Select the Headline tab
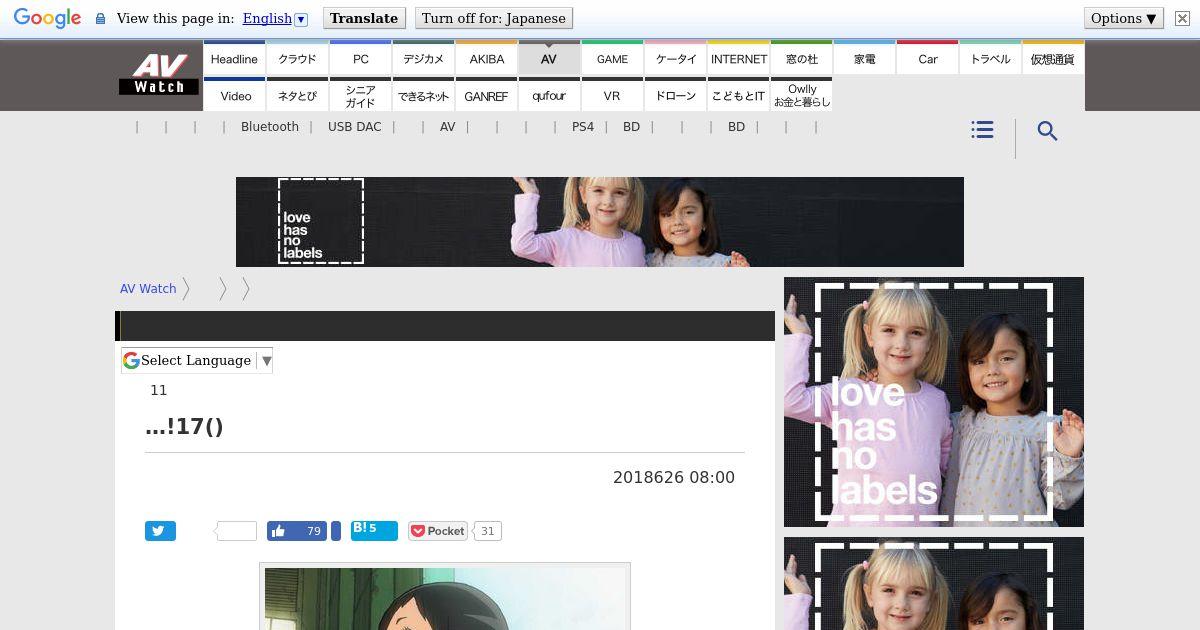This screenshot has height=630, width=1200. coord(234,58)
